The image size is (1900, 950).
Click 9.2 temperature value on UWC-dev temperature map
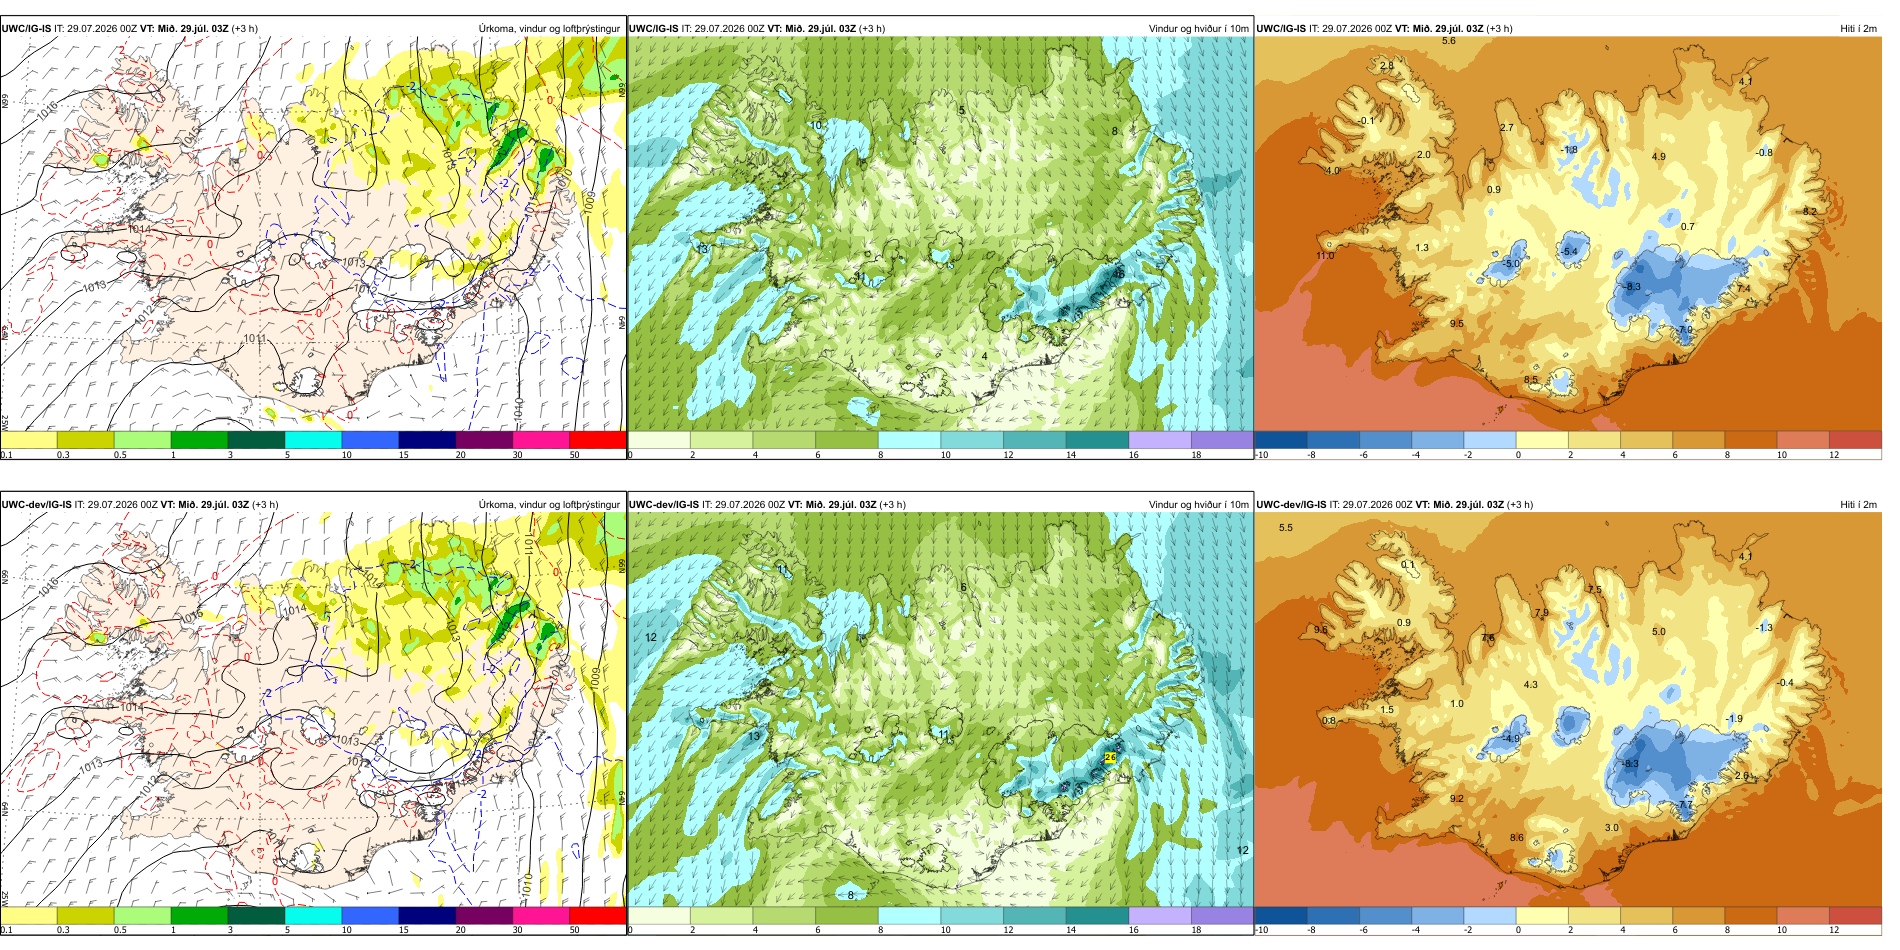click(x=1457, y=799)
